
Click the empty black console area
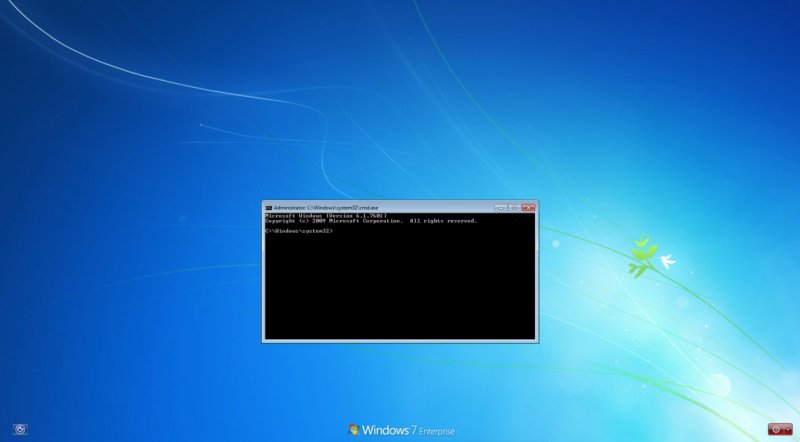coord(400,290)
